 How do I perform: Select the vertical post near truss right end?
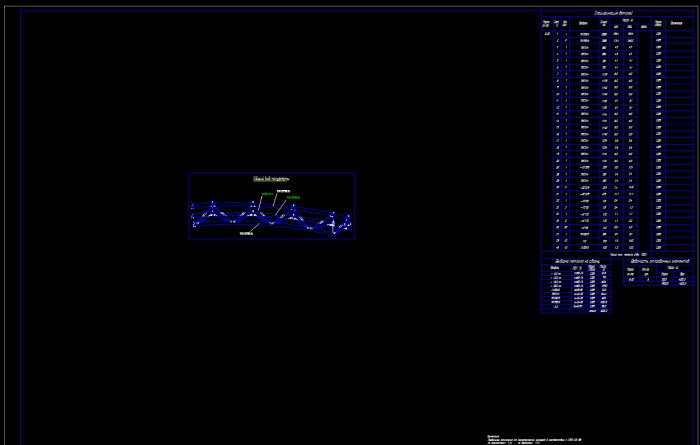pos(333,223)
